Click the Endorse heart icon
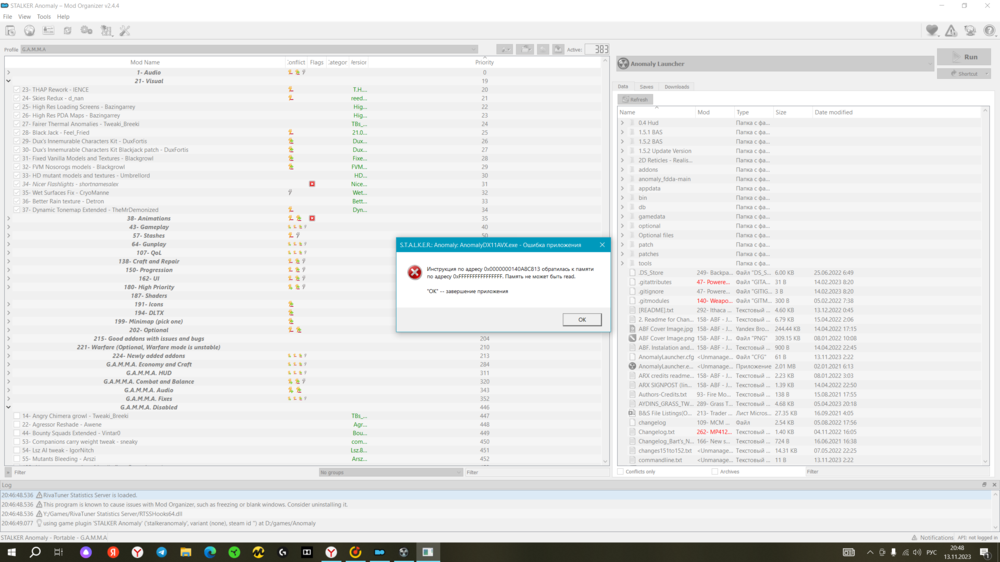 coord(932,31)
